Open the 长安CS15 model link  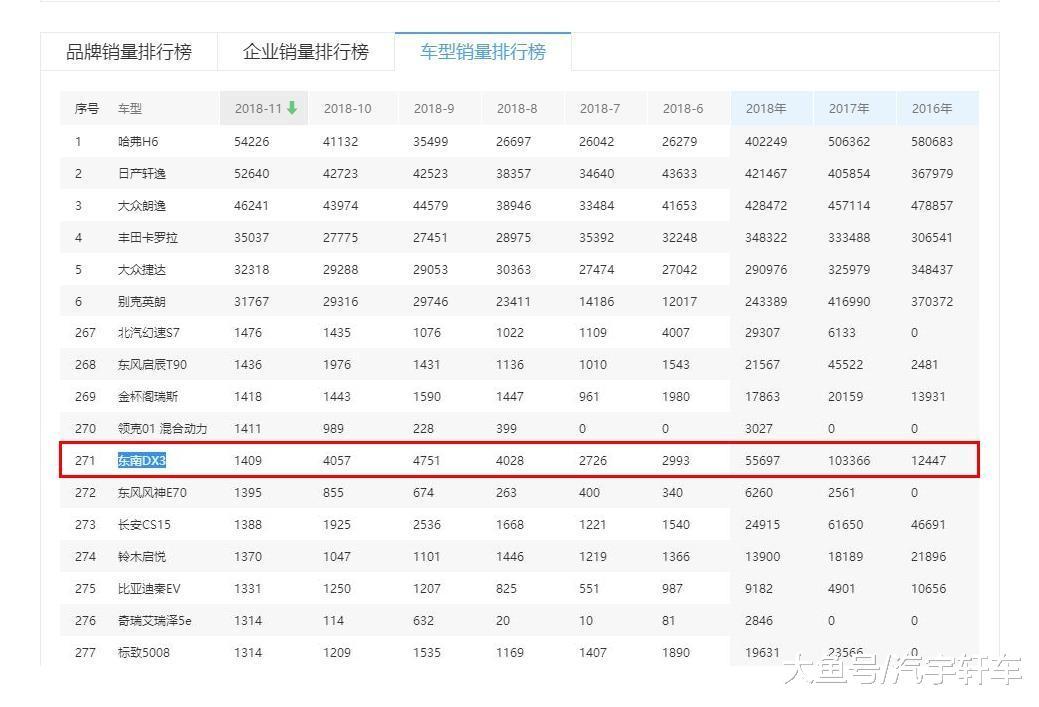(x=144, y=525)
